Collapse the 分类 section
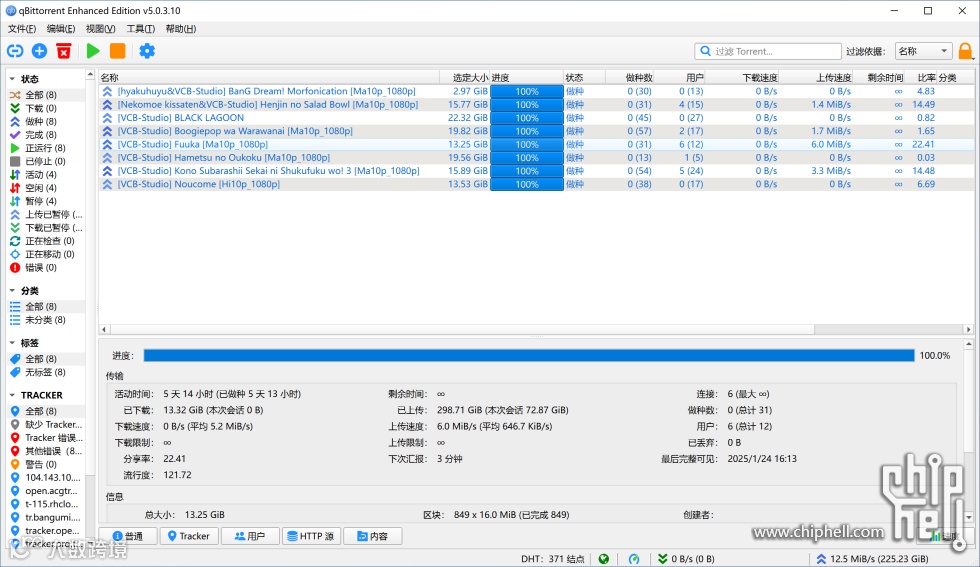Viewport: 980px width, 567px height. [12, 291]
